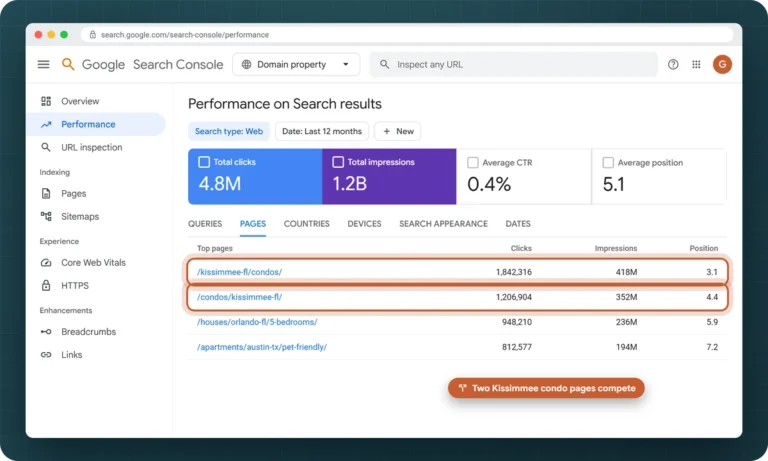768x461 pixels.
Task: Switch to the PAGES tab
Action: tap(253, 224)
